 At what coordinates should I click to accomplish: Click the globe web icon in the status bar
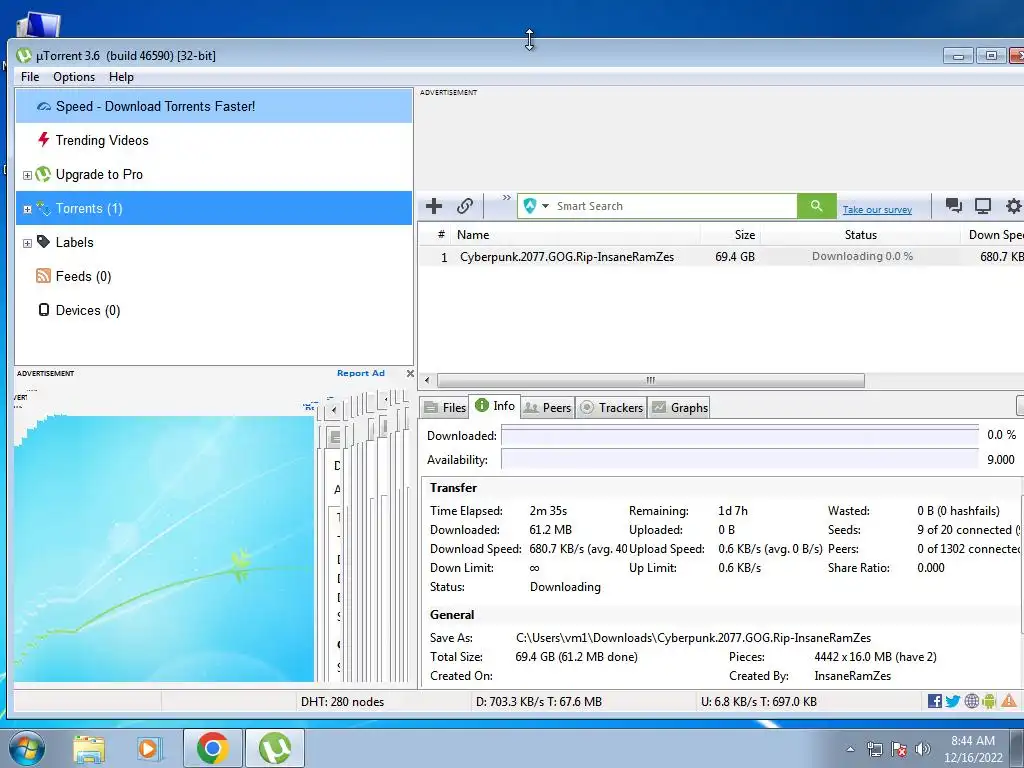pos(971,701)
